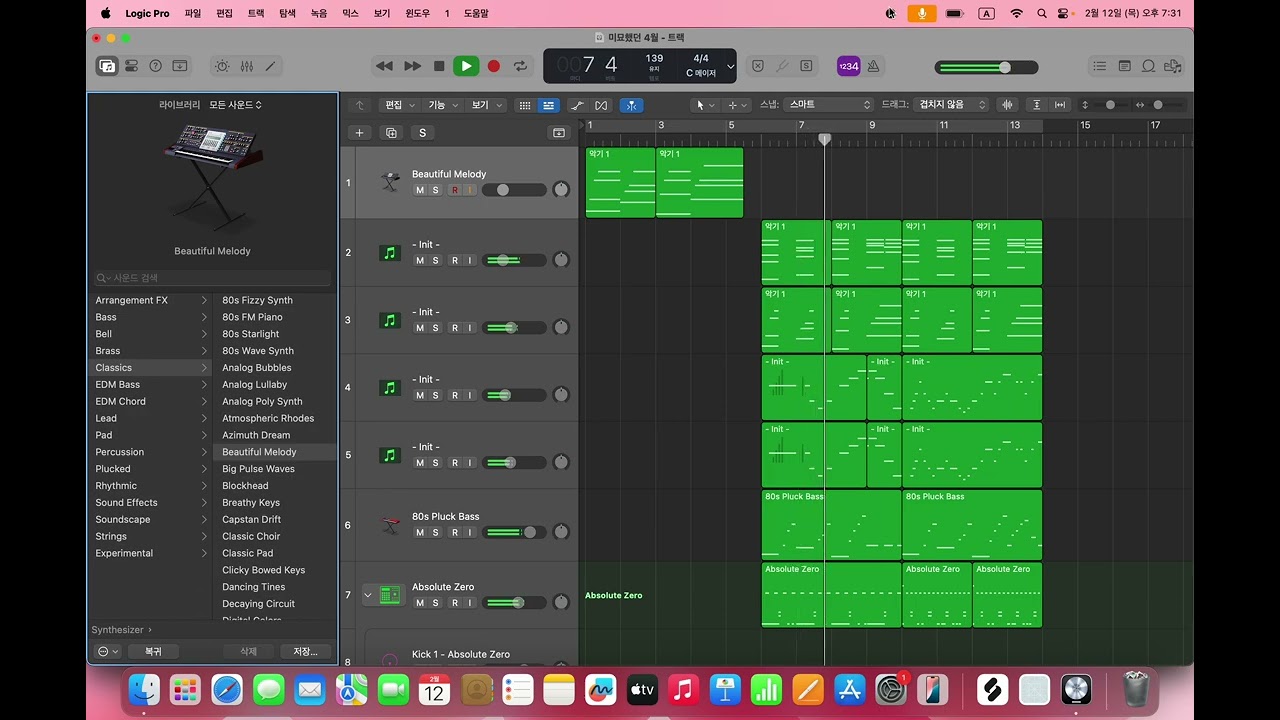Open the 보기 dropdown in tracks toolbar
Screen dimensions: 1280x720
[485, 105]
